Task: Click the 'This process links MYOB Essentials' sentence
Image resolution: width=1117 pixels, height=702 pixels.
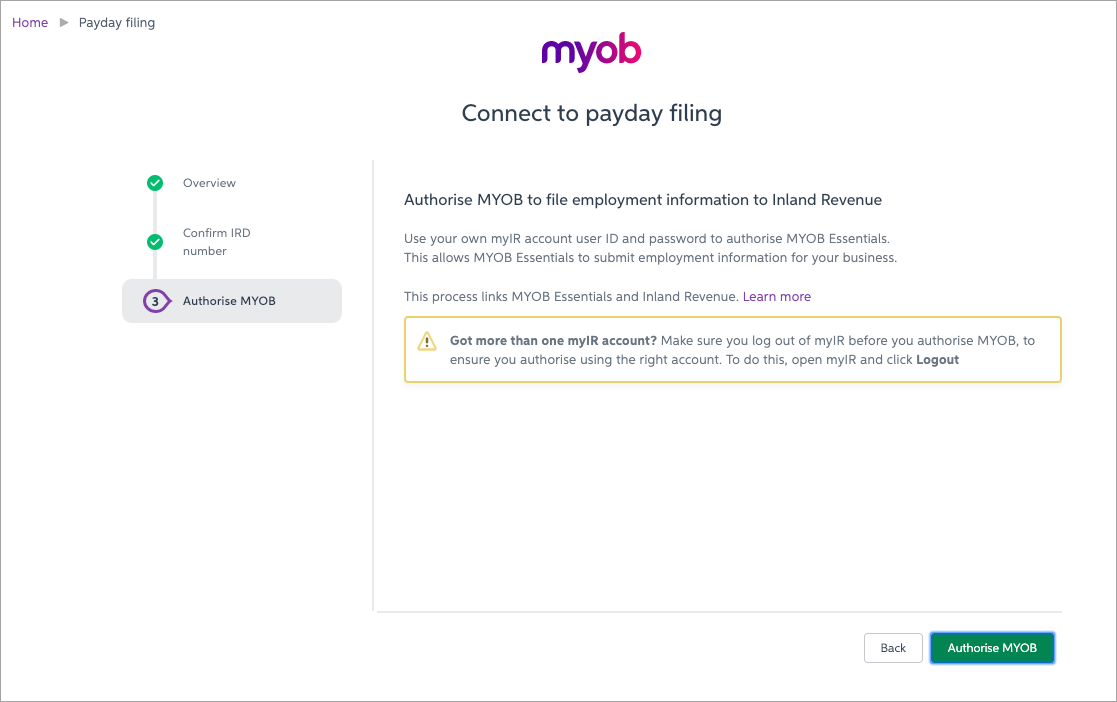Action: click(571, 297)
